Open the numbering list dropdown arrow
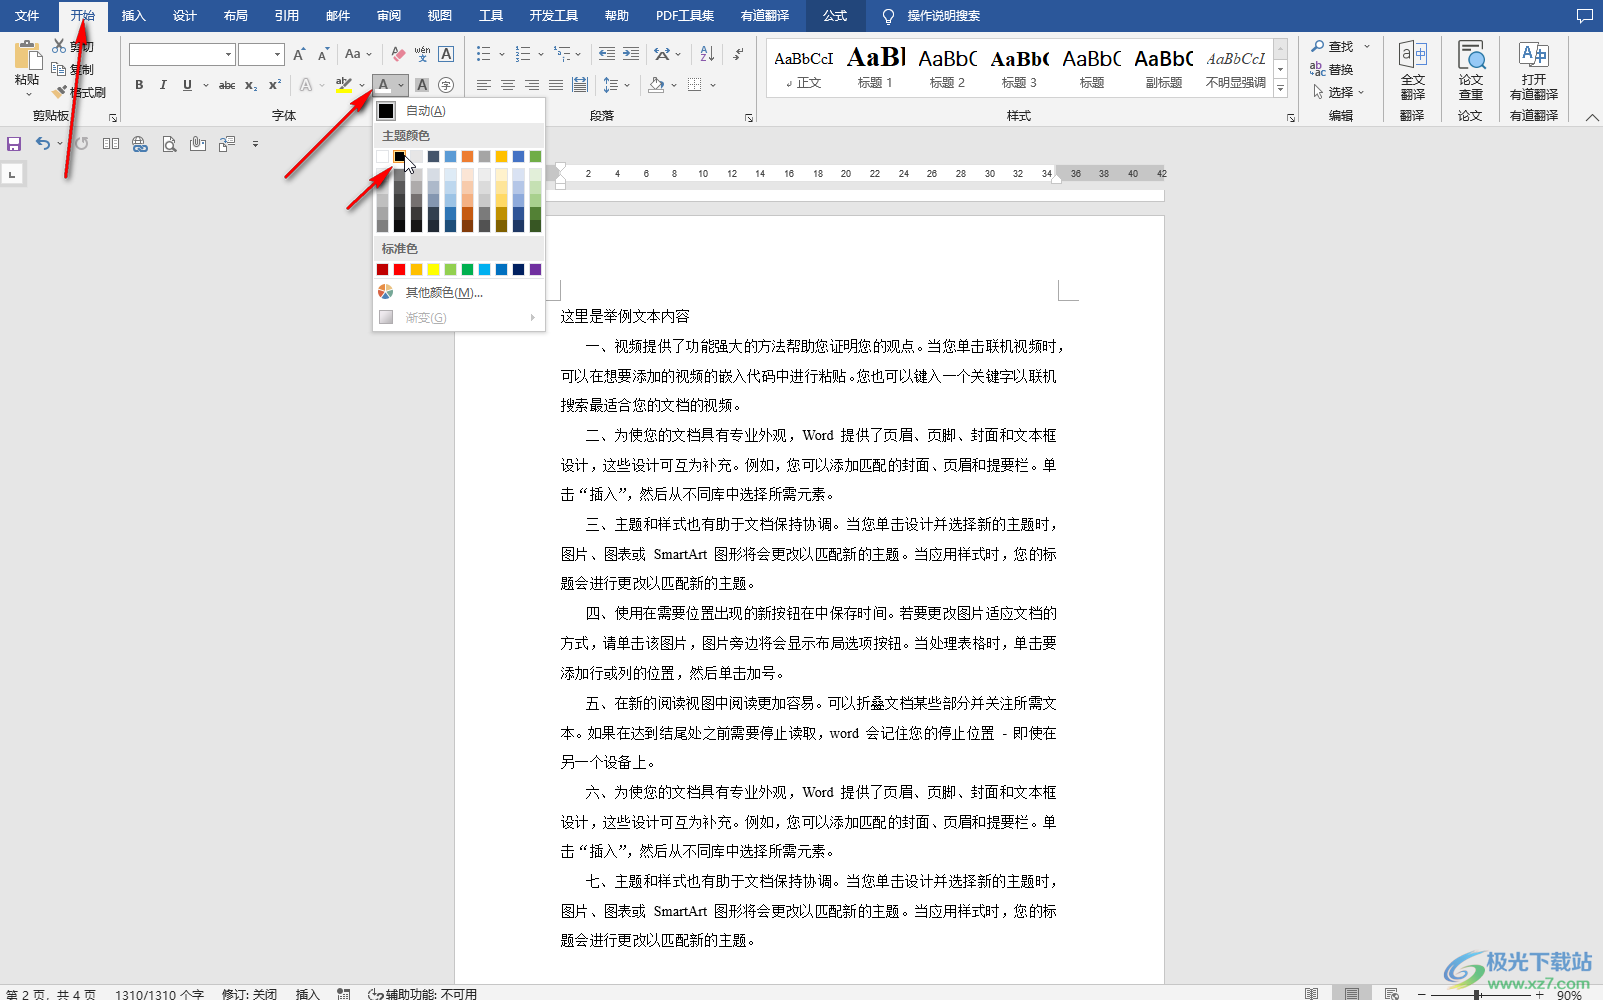Viewport: 1603px width, 1000px height. click(540, 54)
